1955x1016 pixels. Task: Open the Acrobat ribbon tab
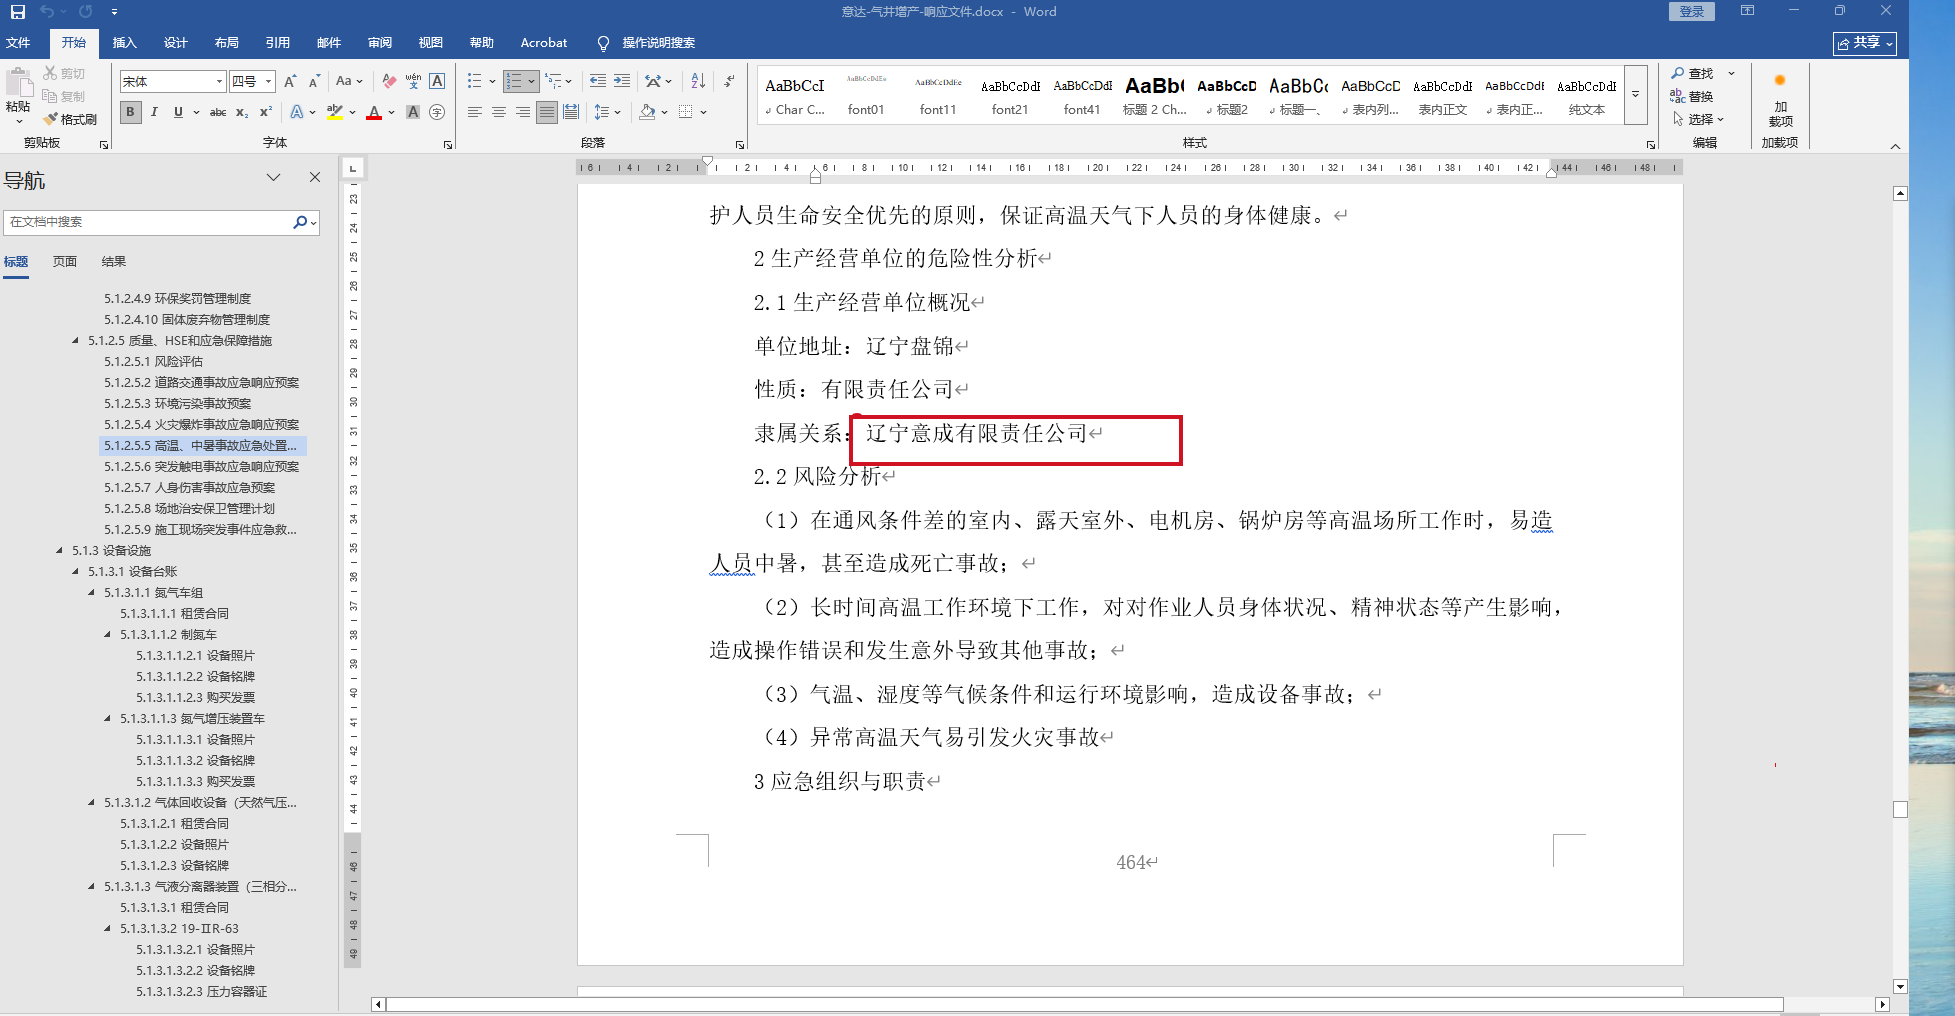click(543, 43)
